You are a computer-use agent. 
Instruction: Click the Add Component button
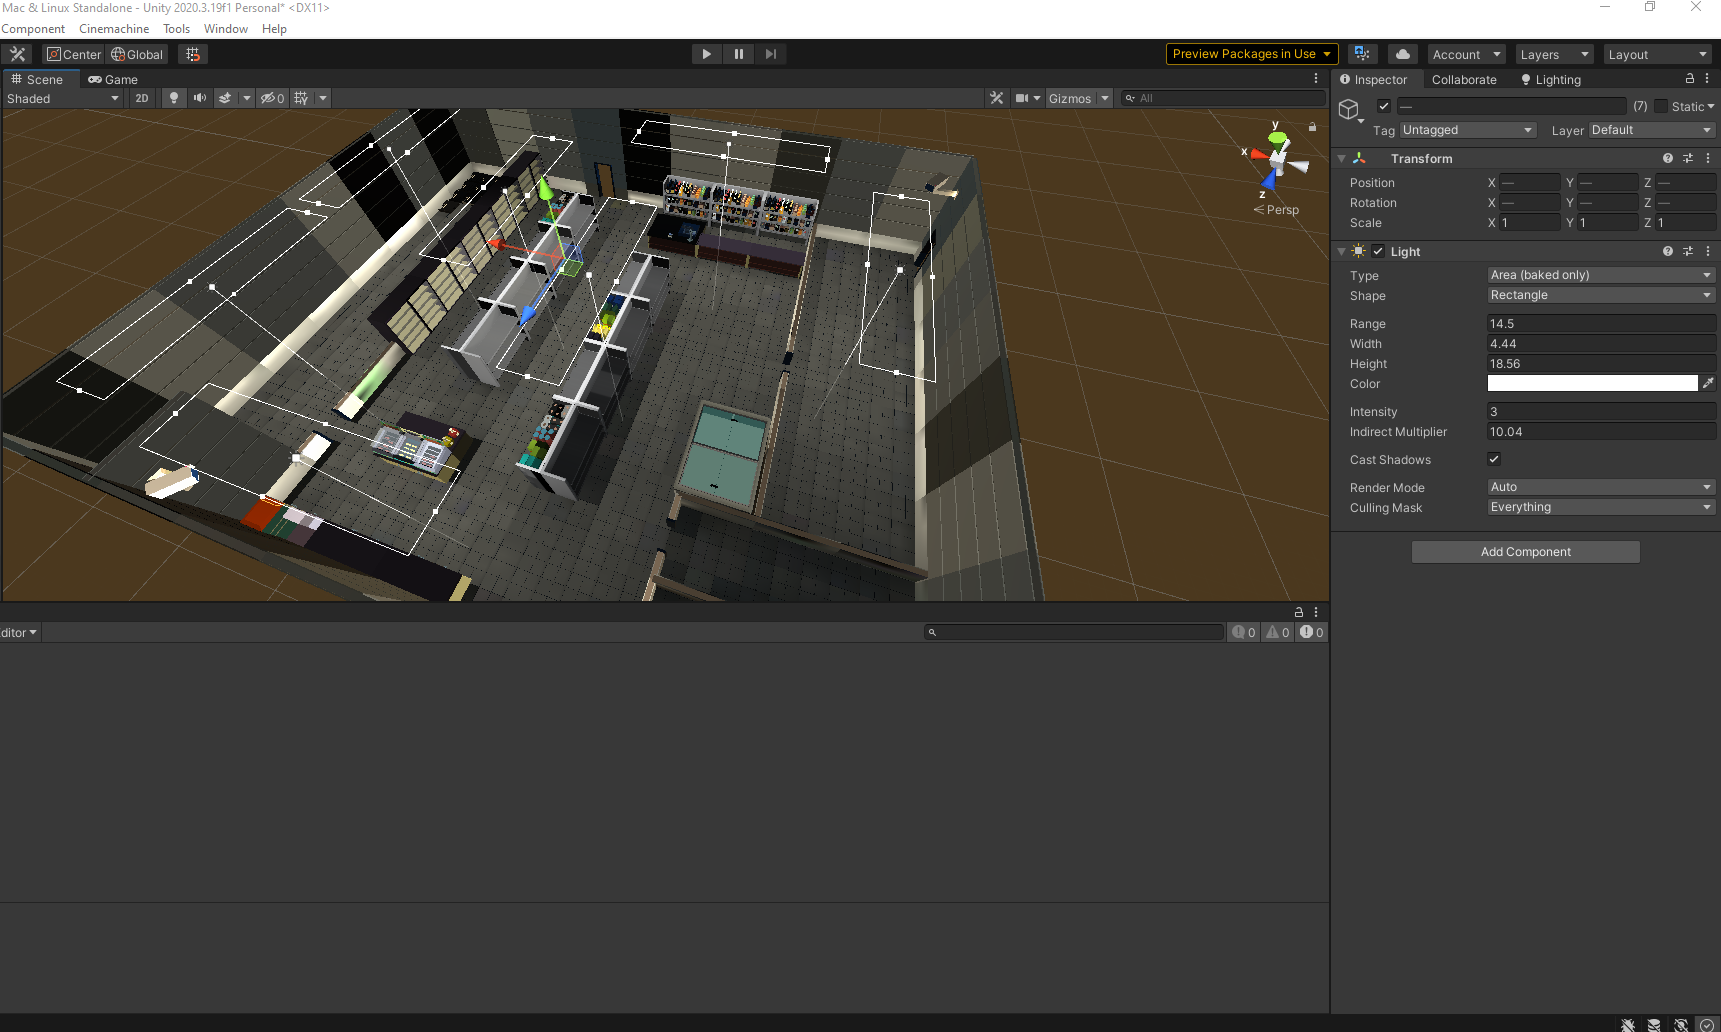(1524, 551)
